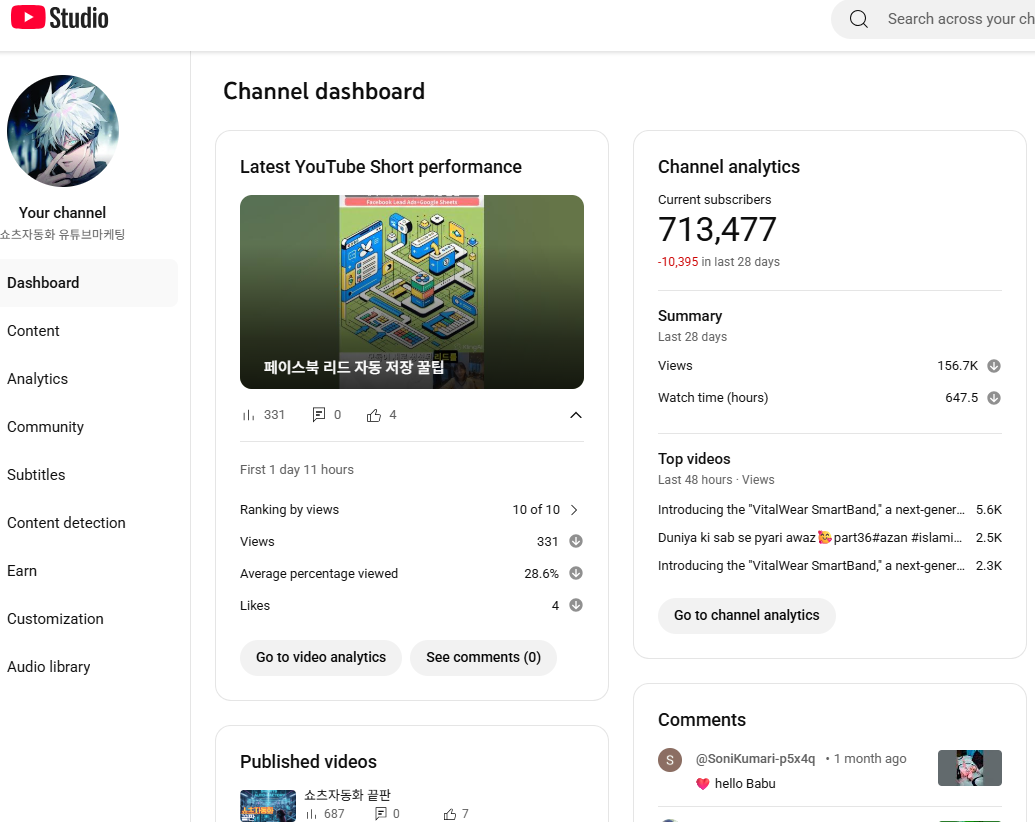This screenshot has height=822, width=1035.
Task: Click the See comments (0) button
Action: tap(483, 657)
